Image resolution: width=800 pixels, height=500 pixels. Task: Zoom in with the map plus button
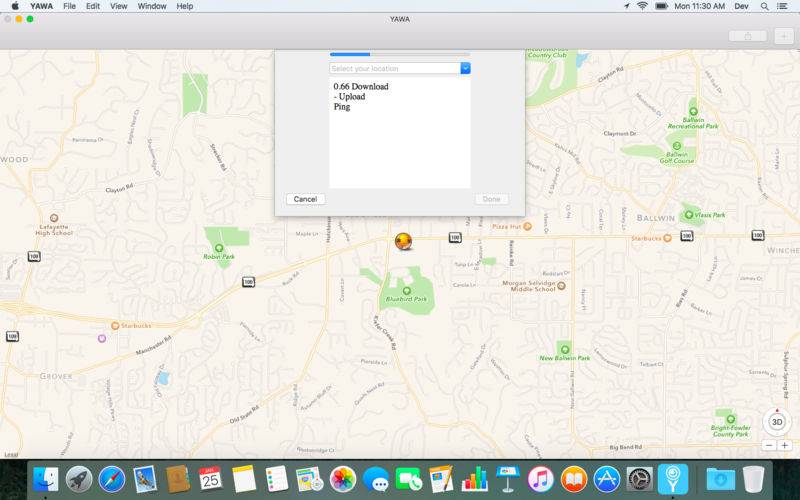[784, 445]
